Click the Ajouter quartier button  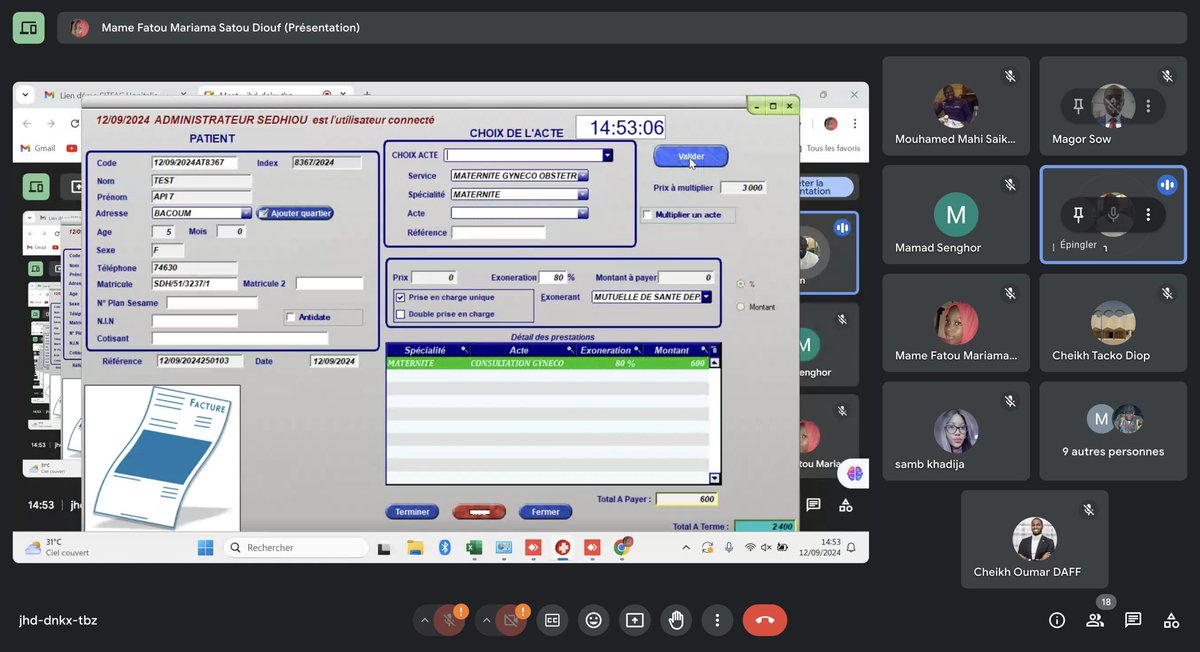(x=296, y=213)
